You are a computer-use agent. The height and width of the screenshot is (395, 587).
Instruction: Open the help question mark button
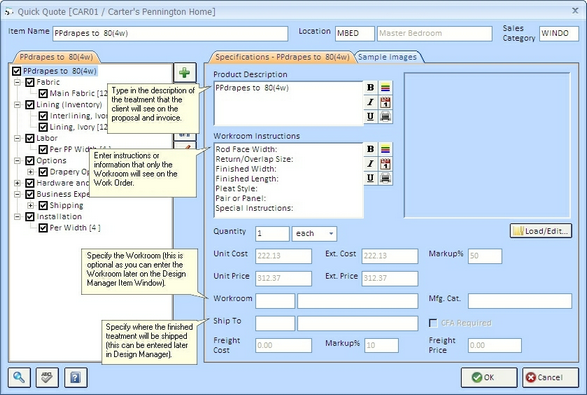coord(75,377)
